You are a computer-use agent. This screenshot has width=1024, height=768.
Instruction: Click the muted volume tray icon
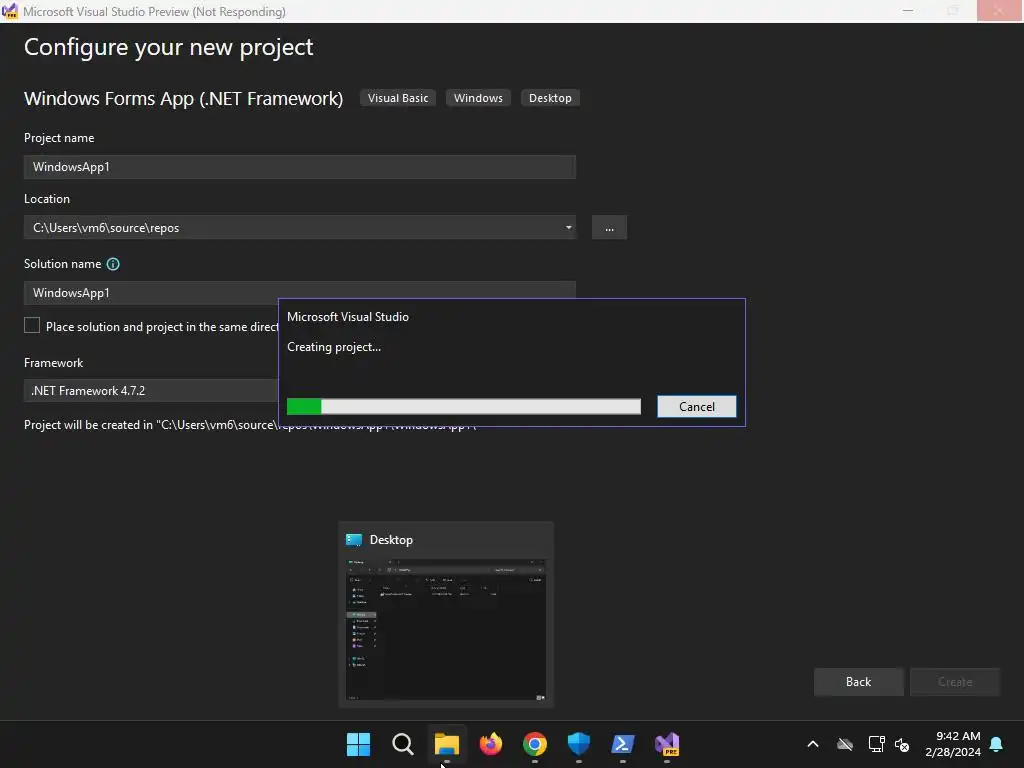[x=902, y=744]
